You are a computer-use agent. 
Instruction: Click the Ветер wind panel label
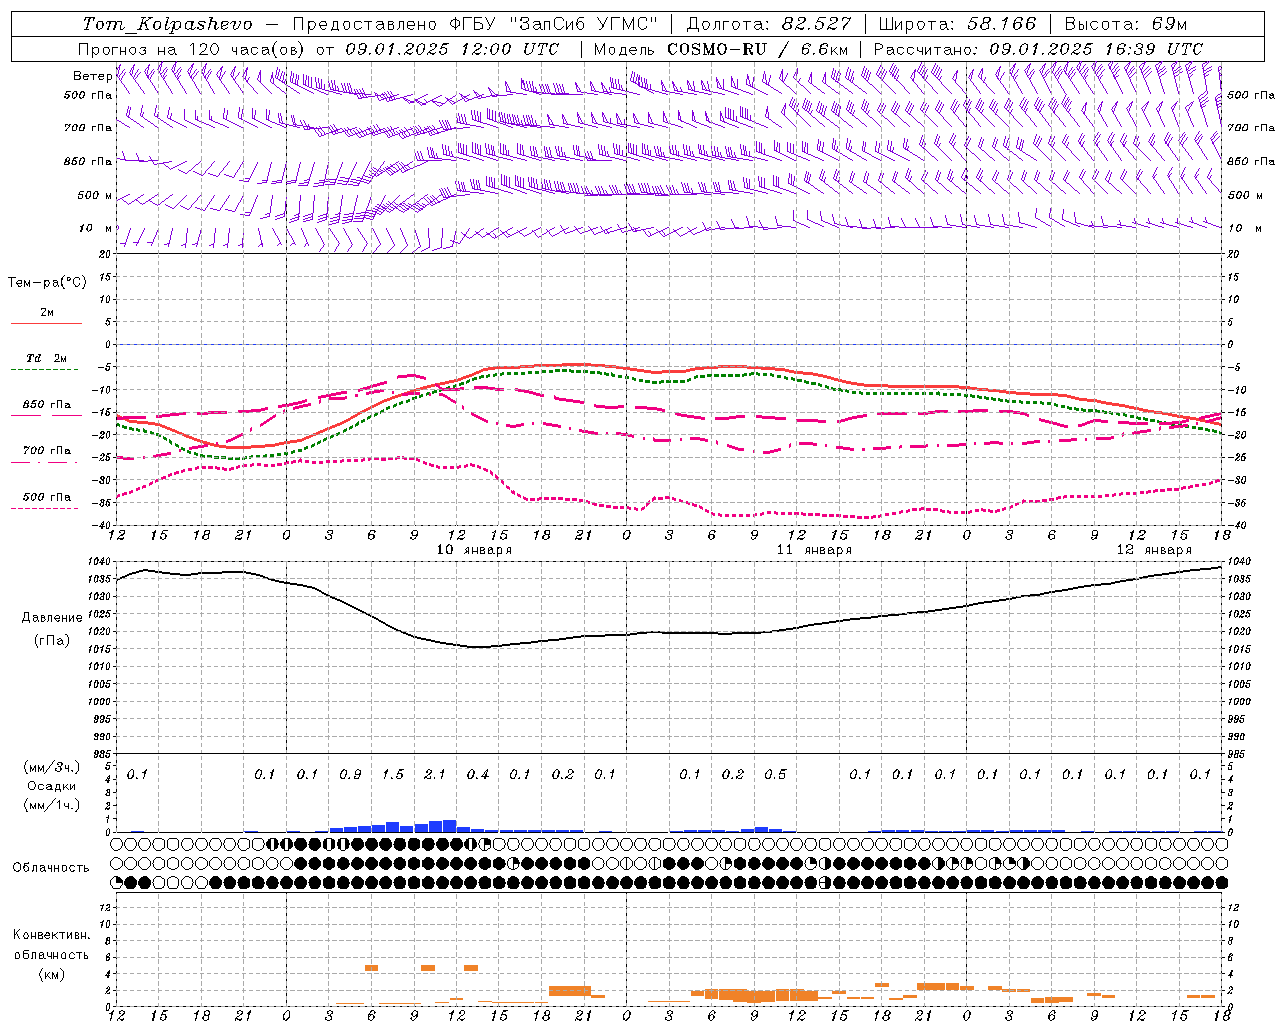[92, 76]
